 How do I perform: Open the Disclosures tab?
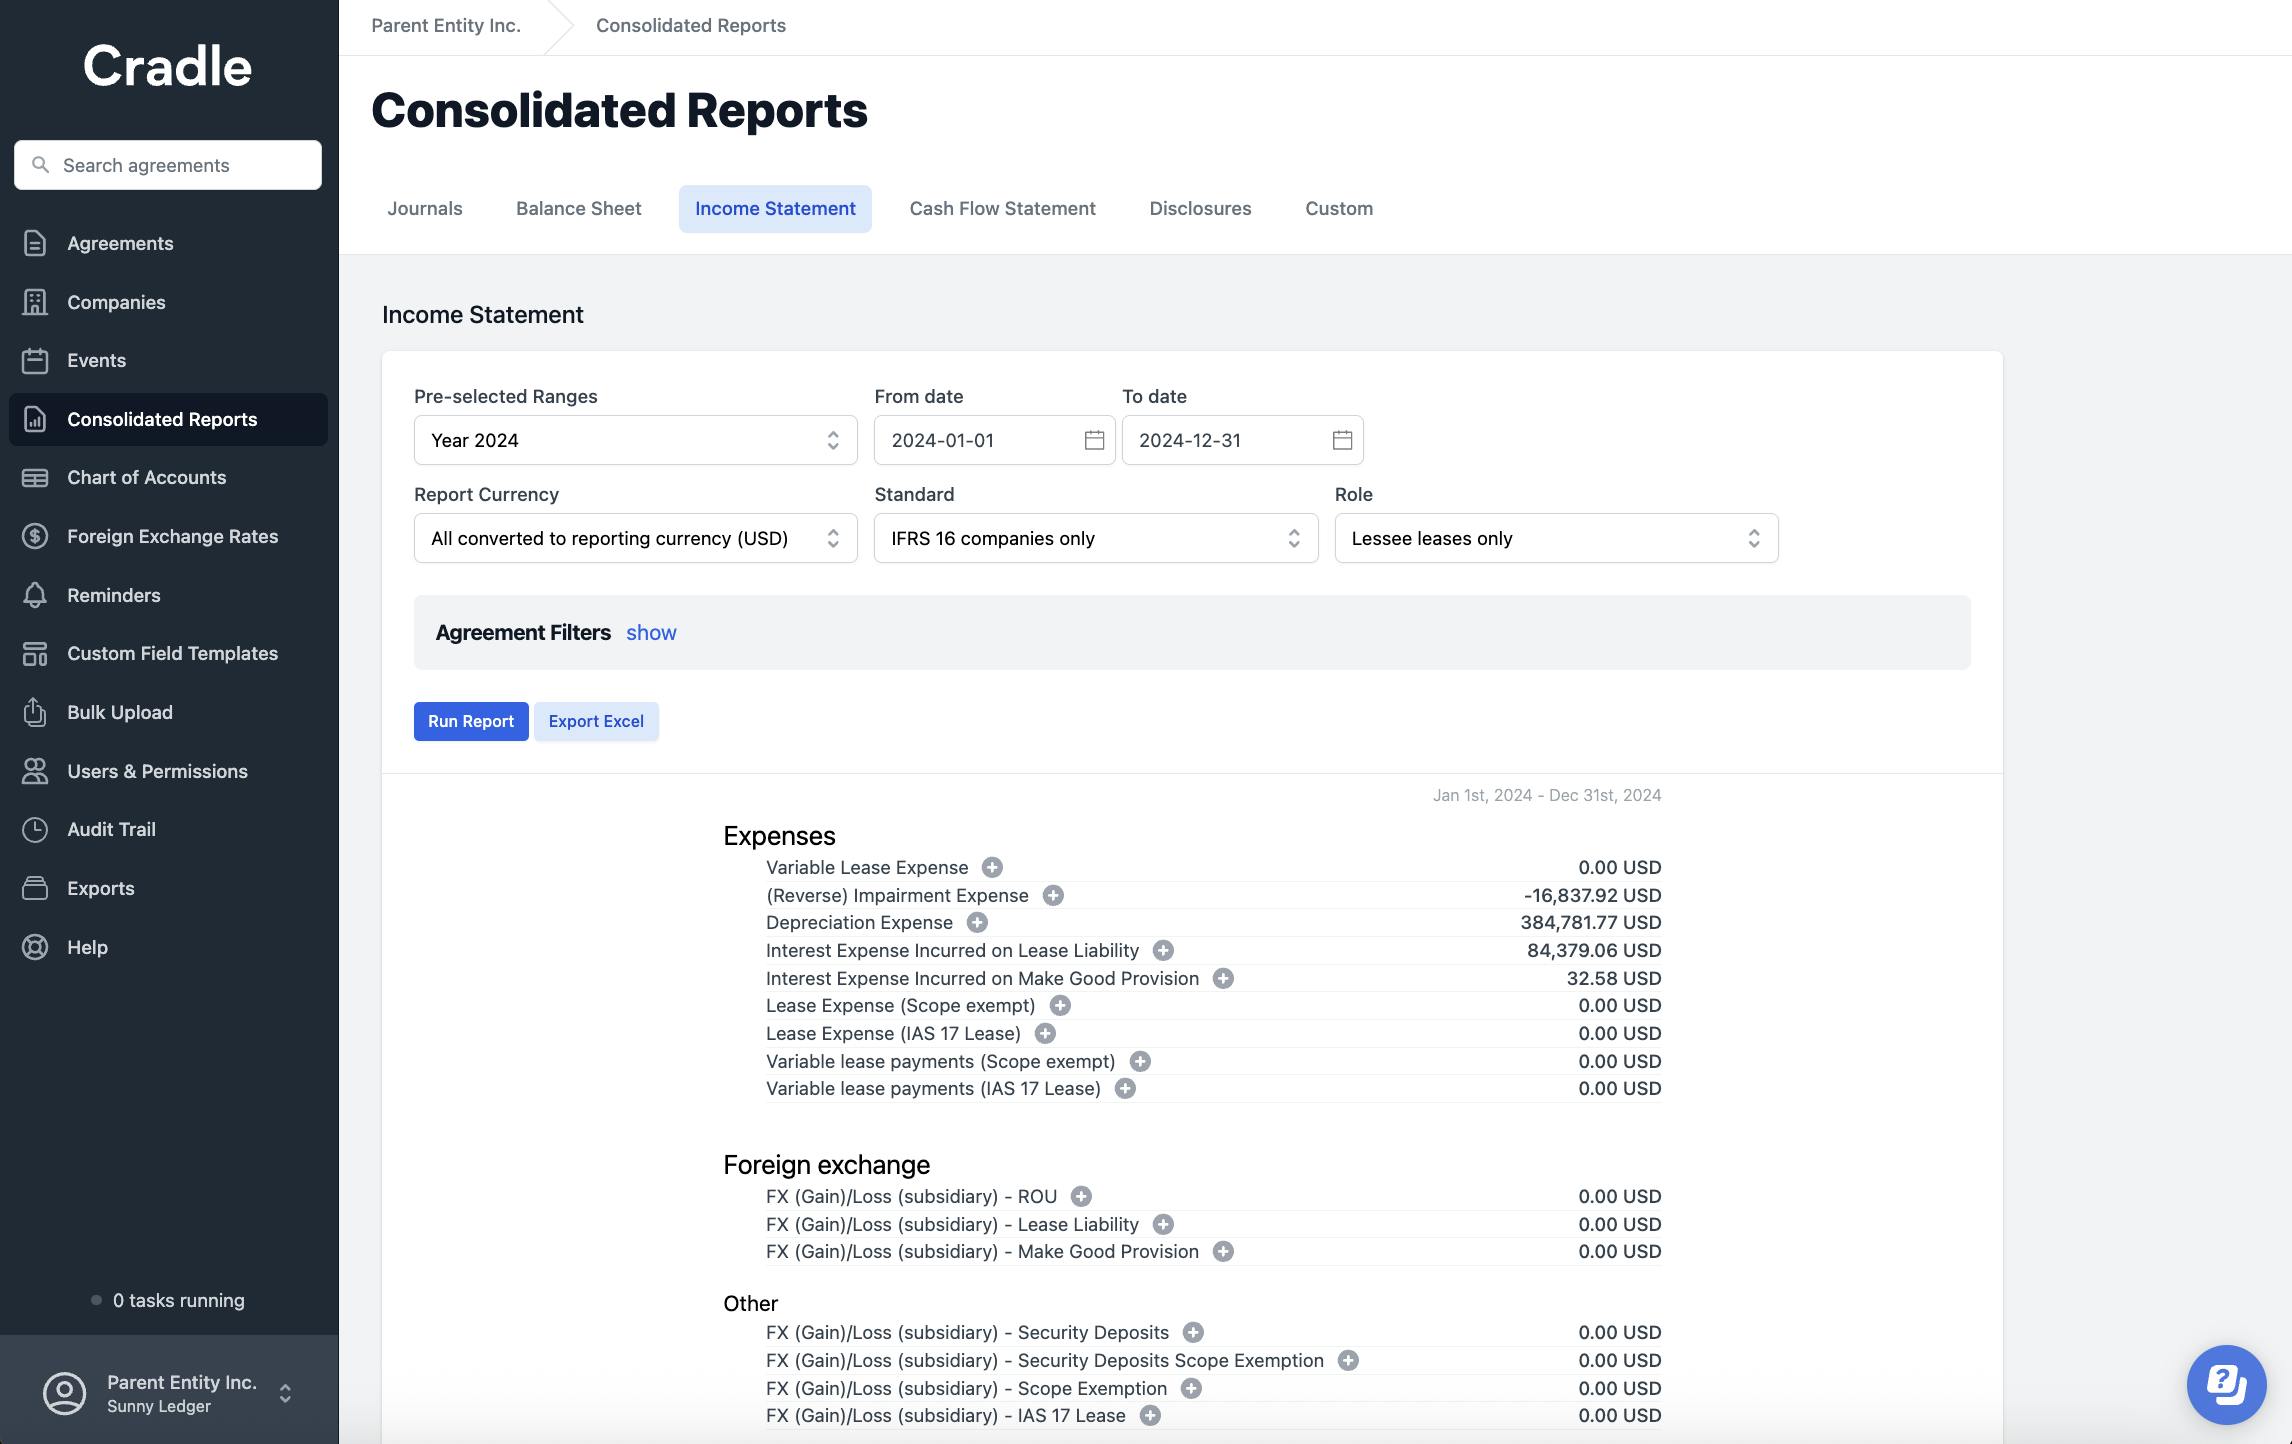pos(1200,208)
